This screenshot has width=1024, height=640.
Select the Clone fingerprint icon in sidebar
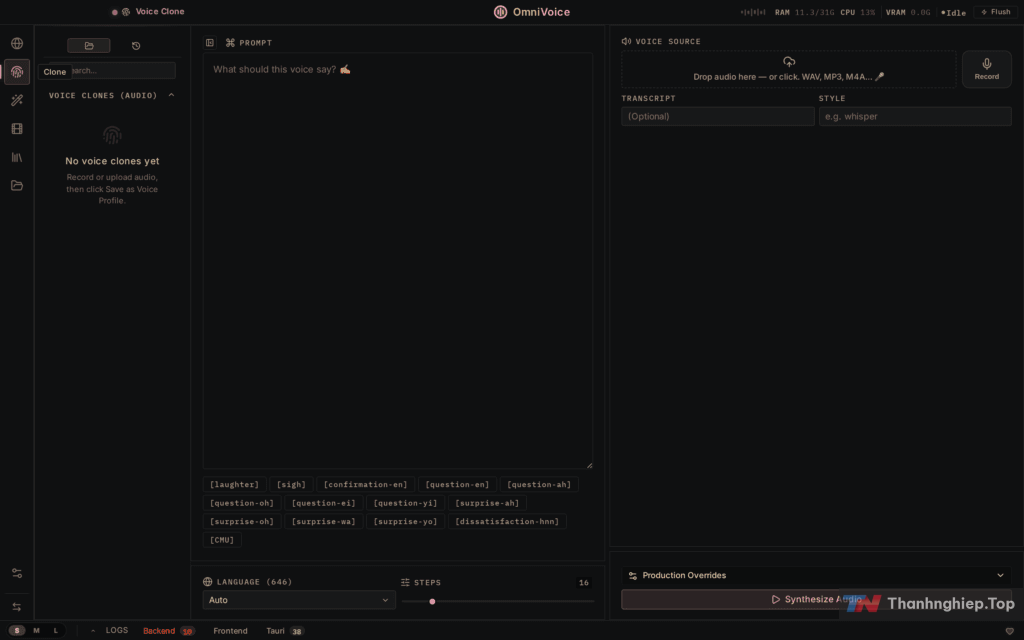coord(17,72)
